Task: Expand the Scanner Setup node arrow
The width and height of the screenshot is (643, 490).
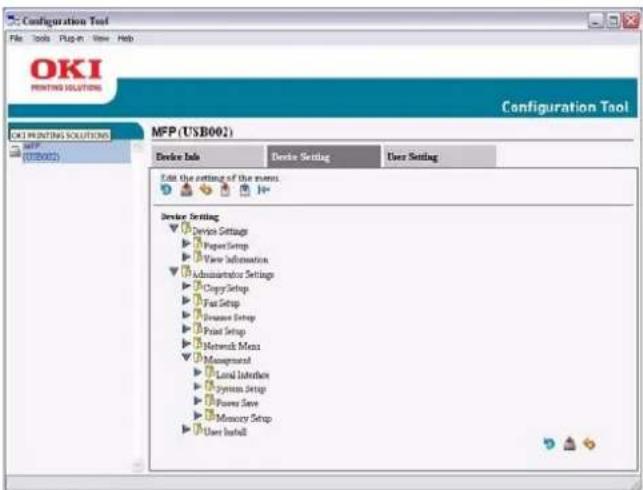Action: click(186, 315)
